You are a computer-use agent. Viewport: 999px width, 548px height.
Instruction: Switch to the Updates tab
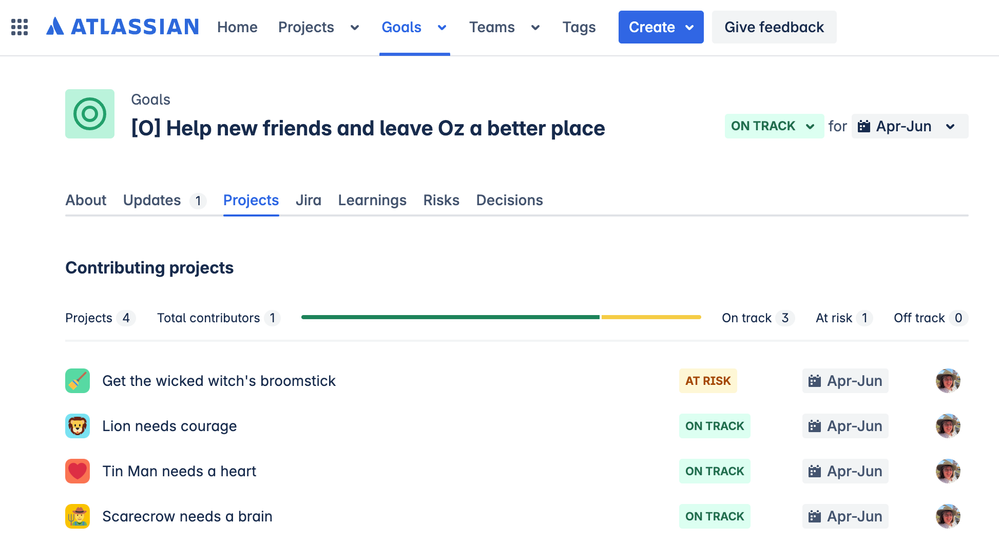pyautogui.click(x=152, y=200)
